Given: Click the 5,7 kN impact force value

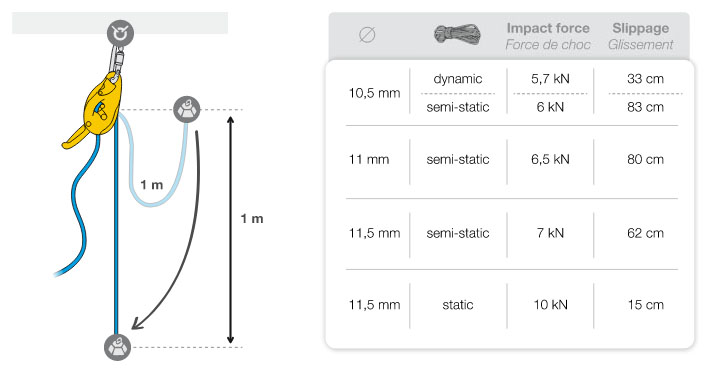Looking at the screenshot, I should [550, 79].
